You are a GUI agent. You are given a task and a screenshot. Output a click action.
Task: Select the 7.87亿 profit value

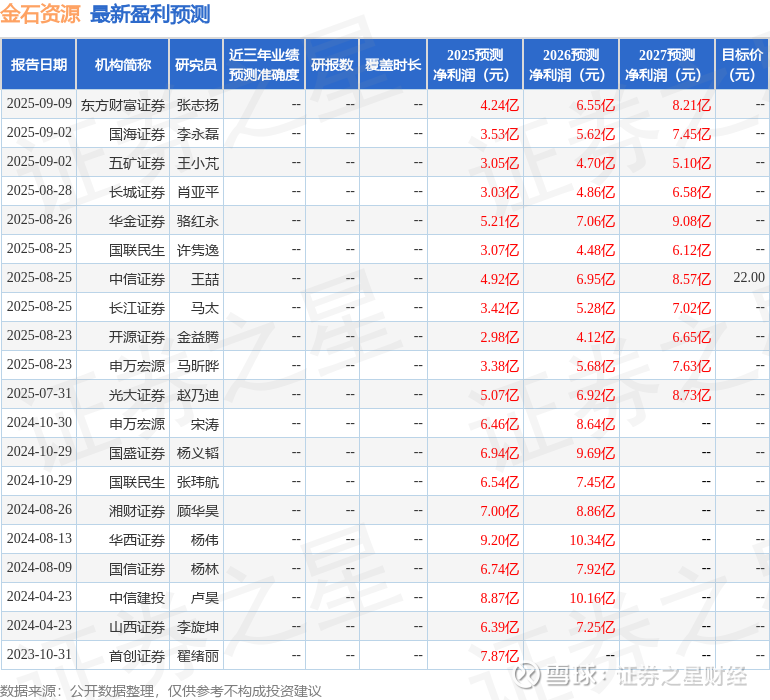coord(499,656)
